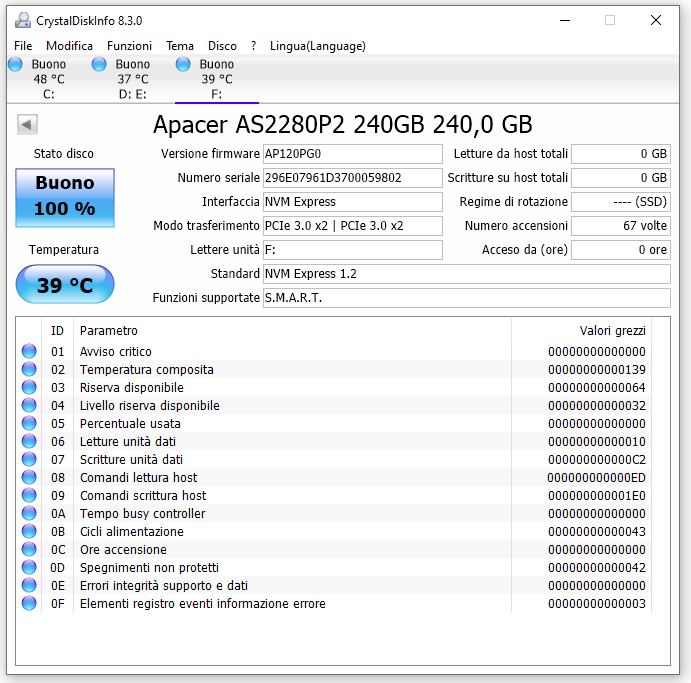Open the Modifica menu
The image size is (691, 683).
69,46
